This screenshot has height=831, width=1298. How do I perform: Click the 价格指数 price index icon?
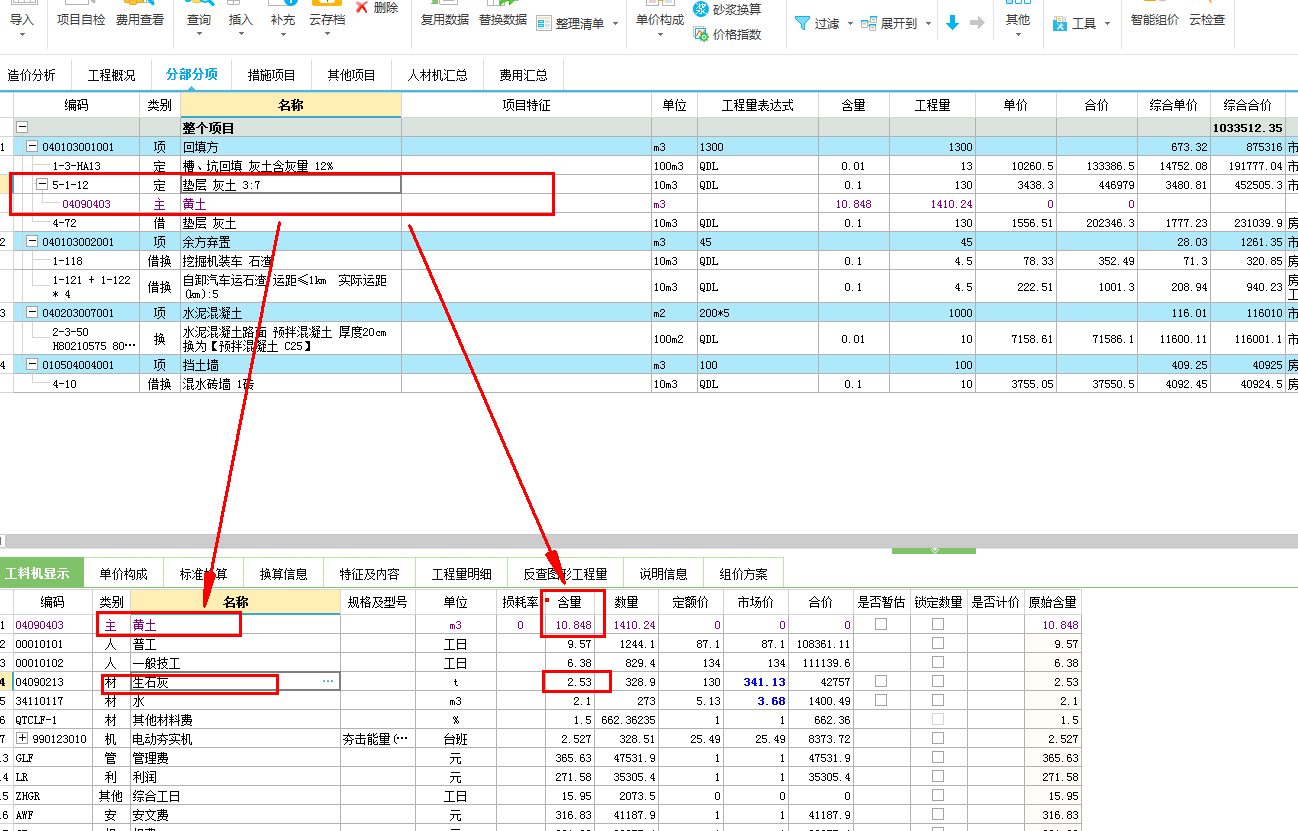coord(701,34)
